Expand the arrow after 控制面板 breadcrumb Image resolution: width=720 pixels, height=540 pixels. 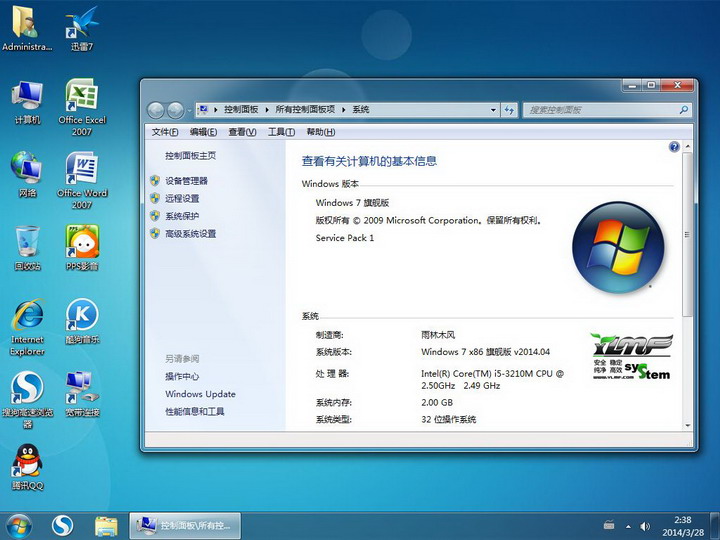tap(267, 110)
